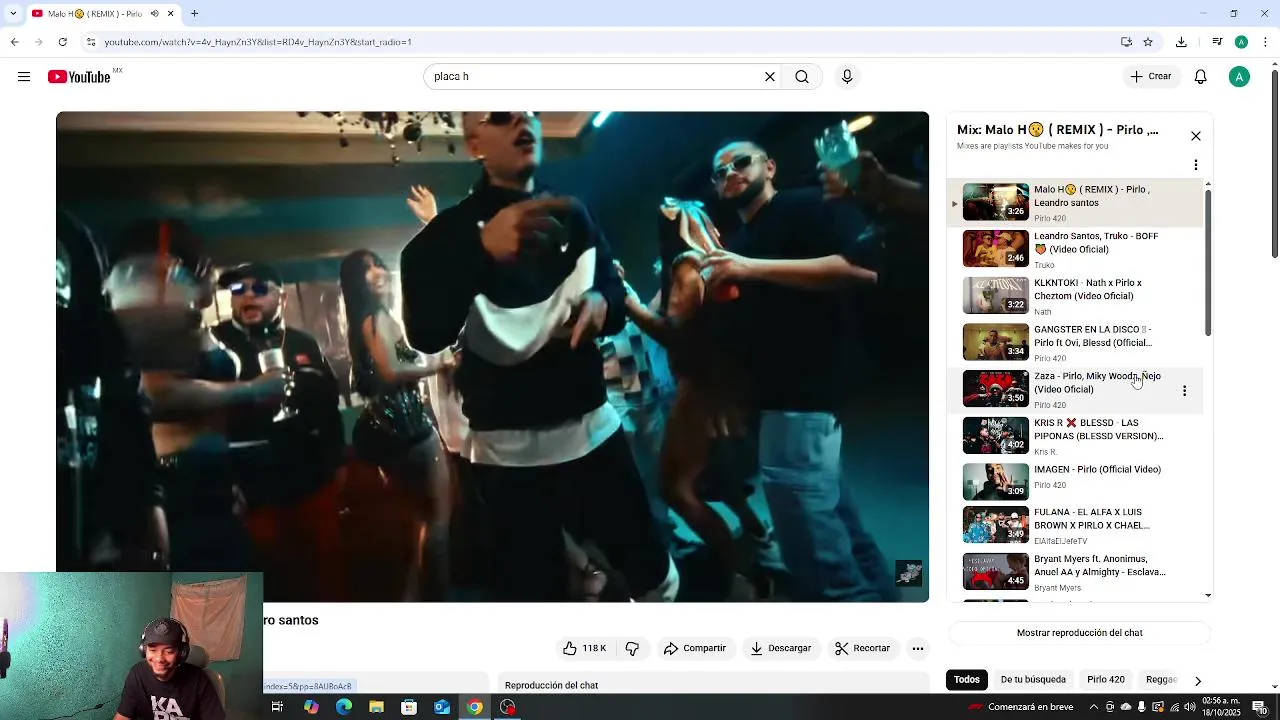Play Bryant Myers Esclava playlist item

(1075, 573)
